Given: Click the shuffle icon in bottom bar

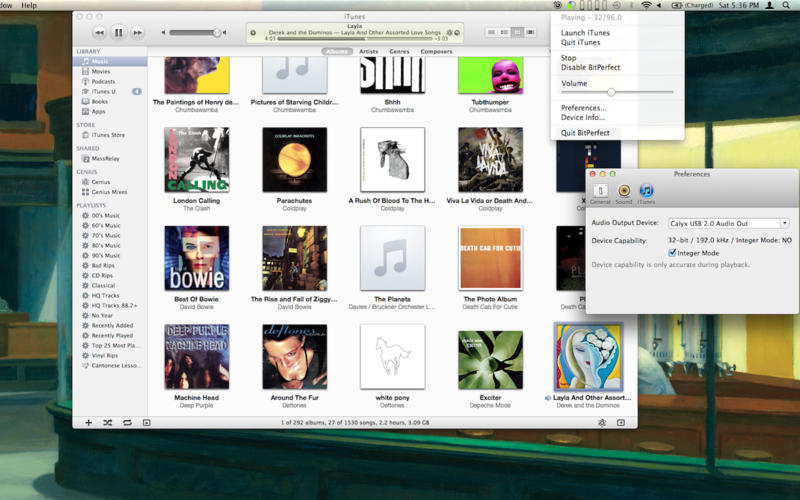Looking at the screenshot, I should tap(108, 423).
